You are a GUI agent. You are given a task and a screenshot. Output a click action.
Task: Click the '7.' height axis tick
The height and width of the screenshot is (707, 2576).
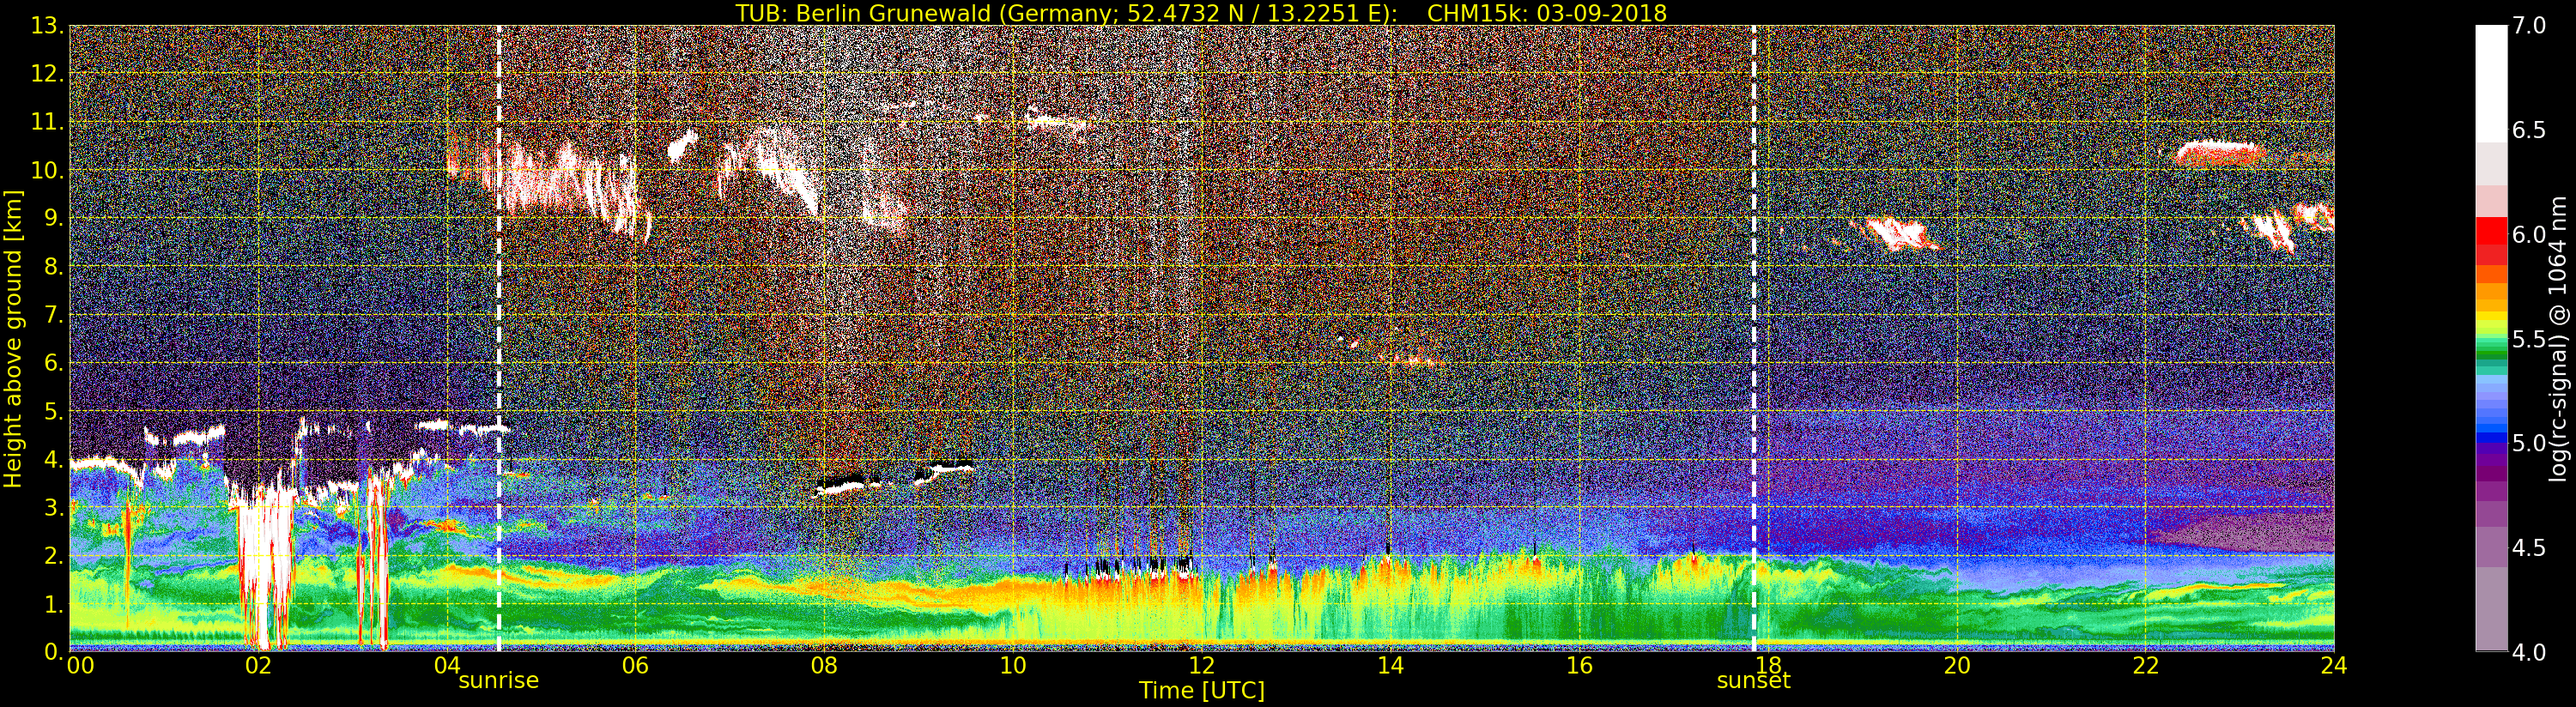(53, 315)
